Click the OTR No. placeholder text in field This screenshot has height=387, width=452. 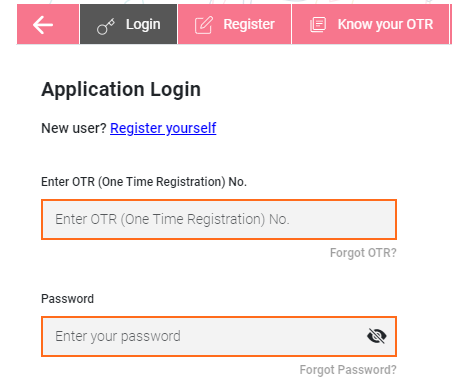172,219
